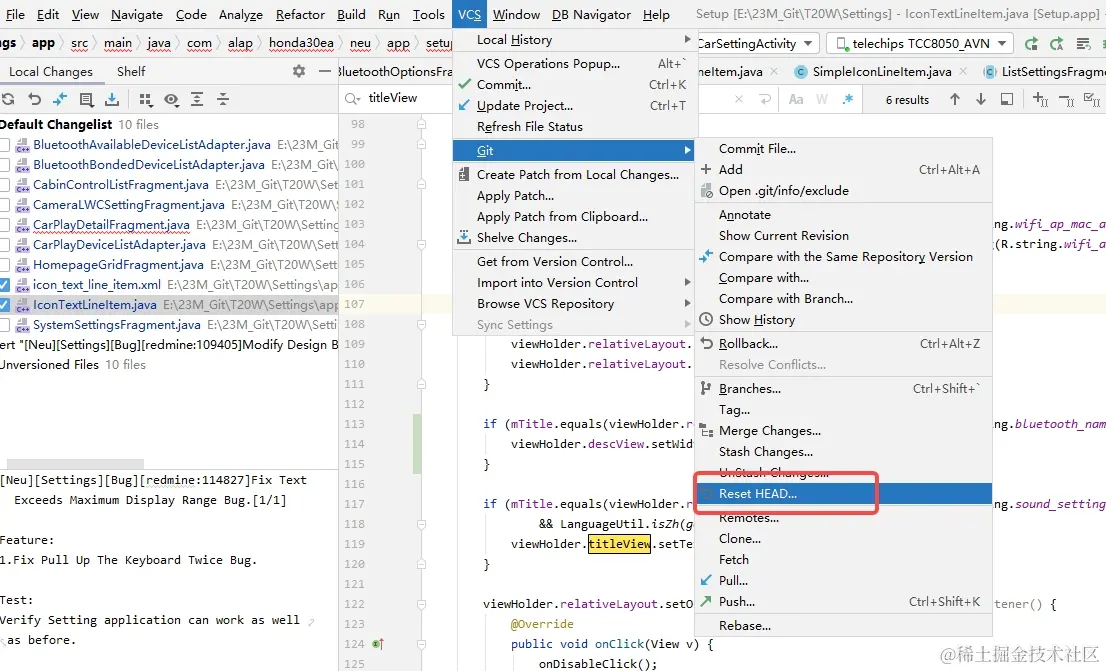1106x671 pixels.
Task: Toggle Words W search option
Action: point(822,99)
